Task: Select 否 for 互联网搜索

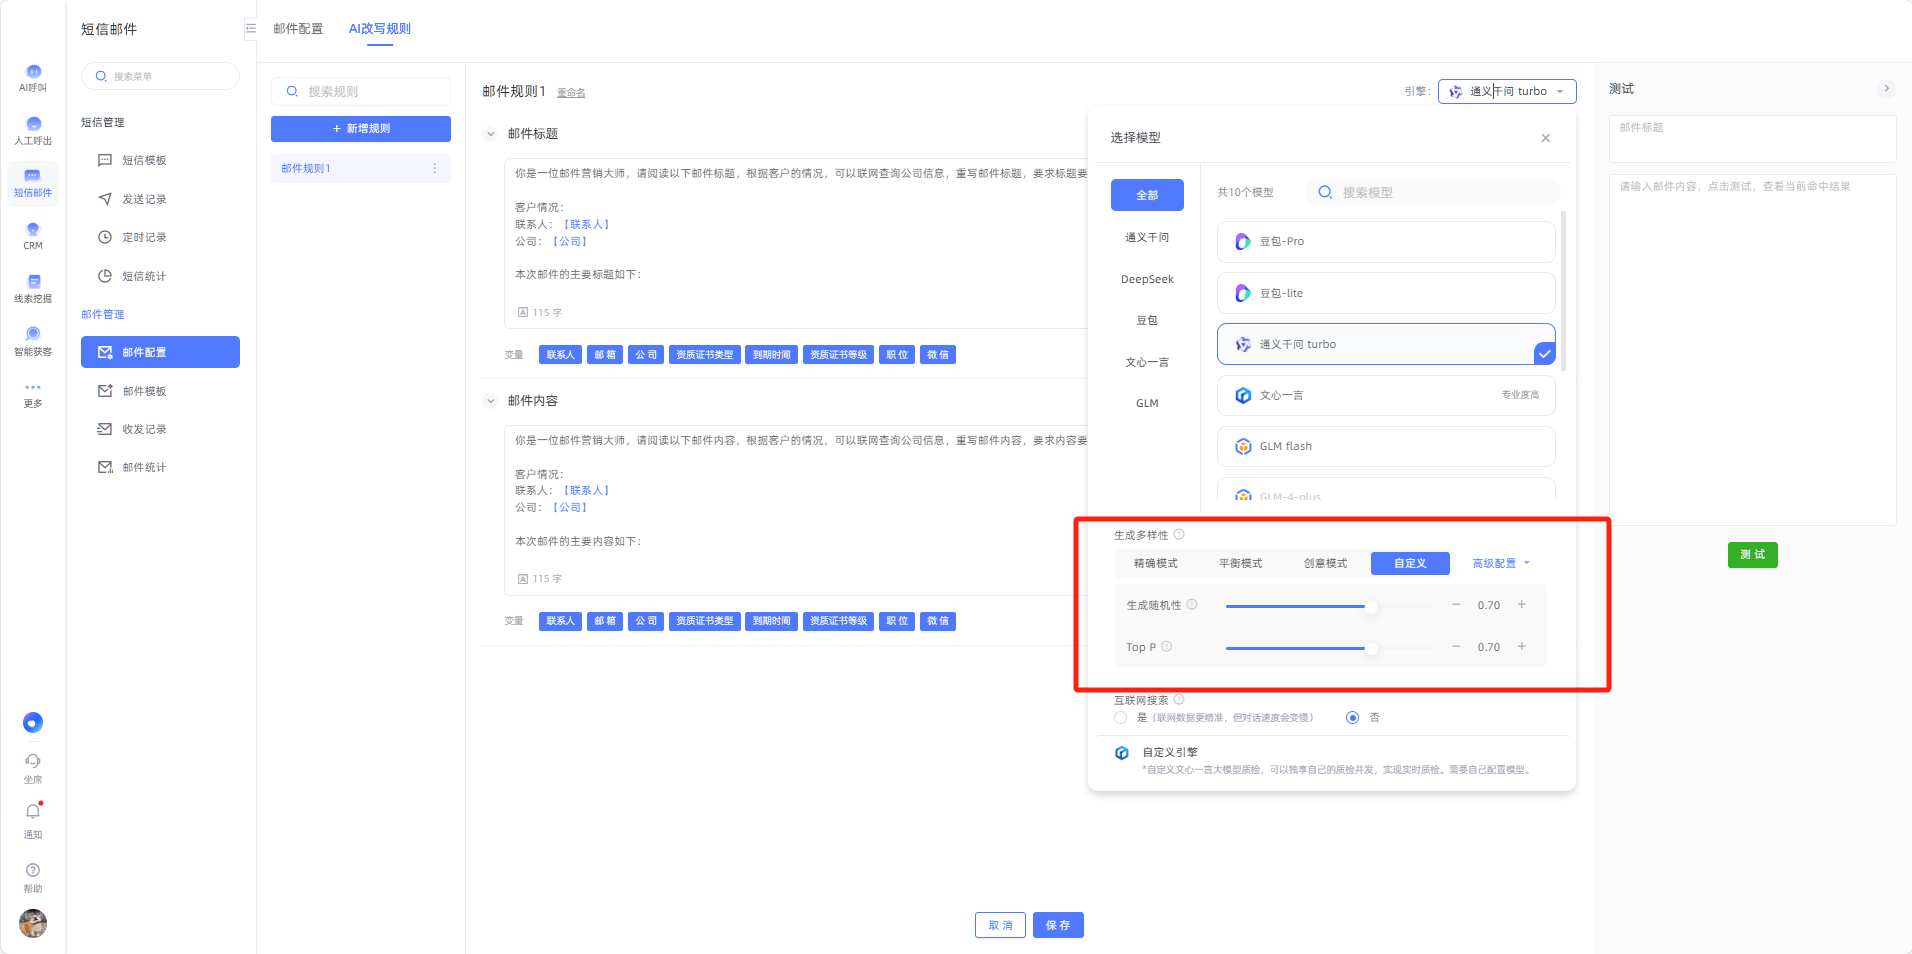Action: click(x=1353, y=718)
